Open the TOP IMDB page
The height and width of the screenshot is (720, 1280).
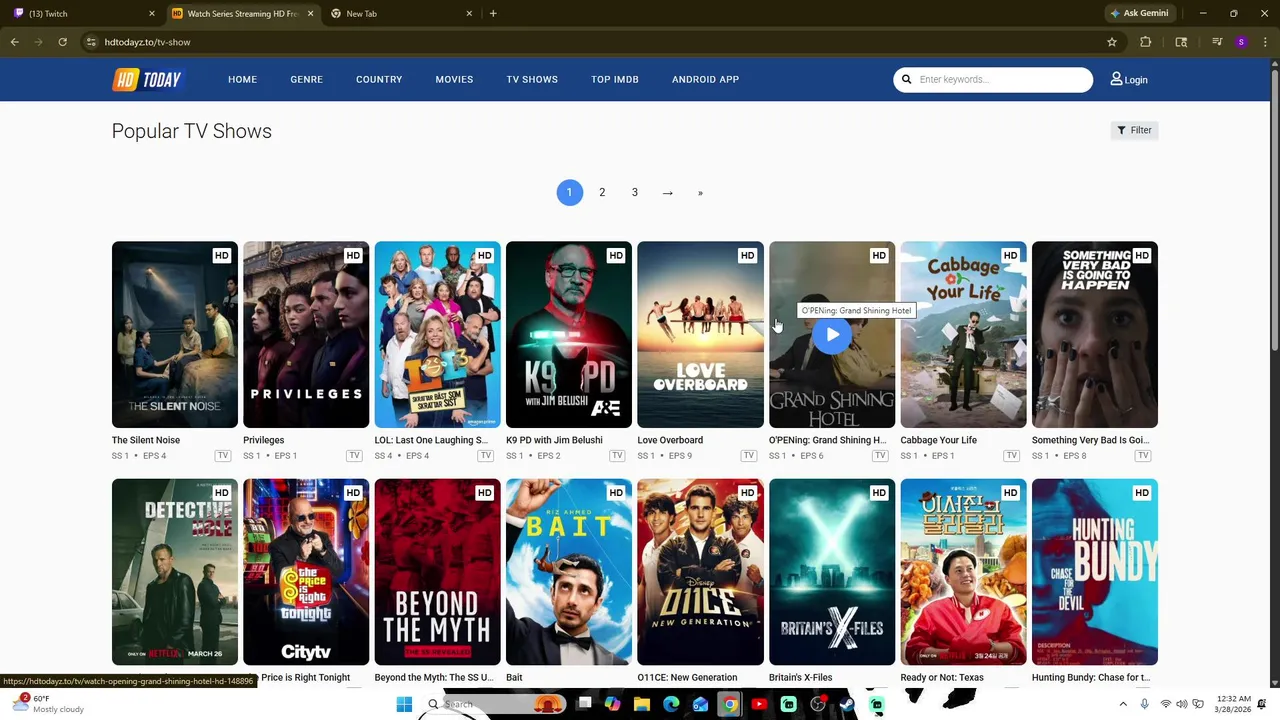click(x=615, y=80)
